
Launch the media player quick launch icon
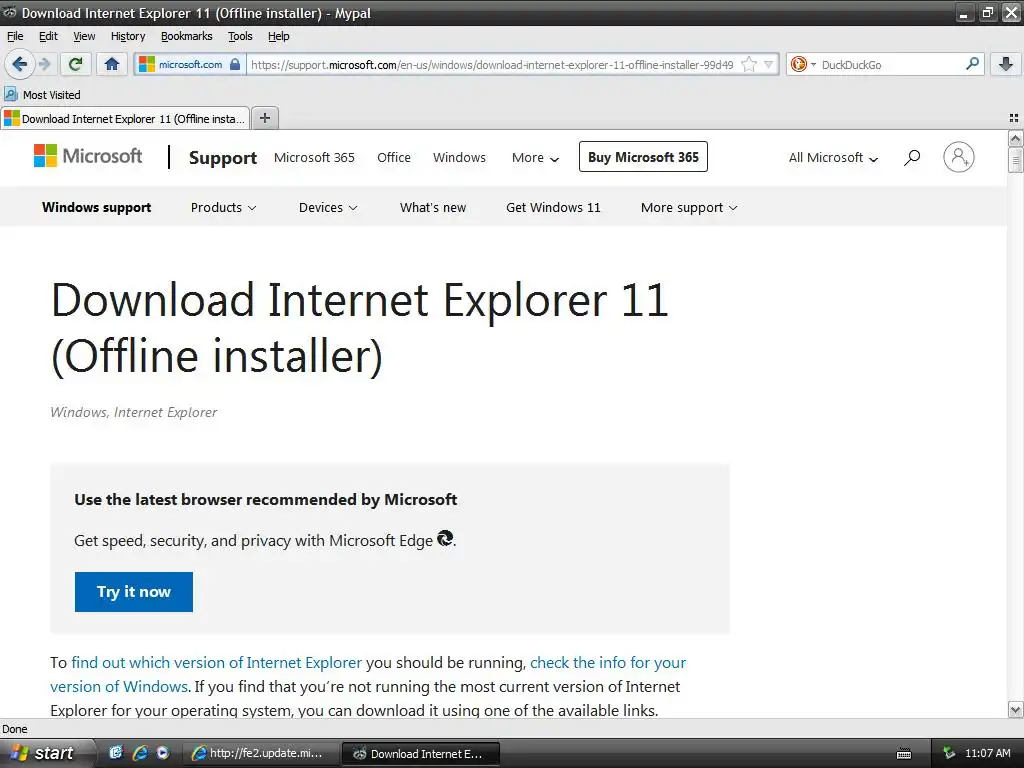click(x=162, y=753)
